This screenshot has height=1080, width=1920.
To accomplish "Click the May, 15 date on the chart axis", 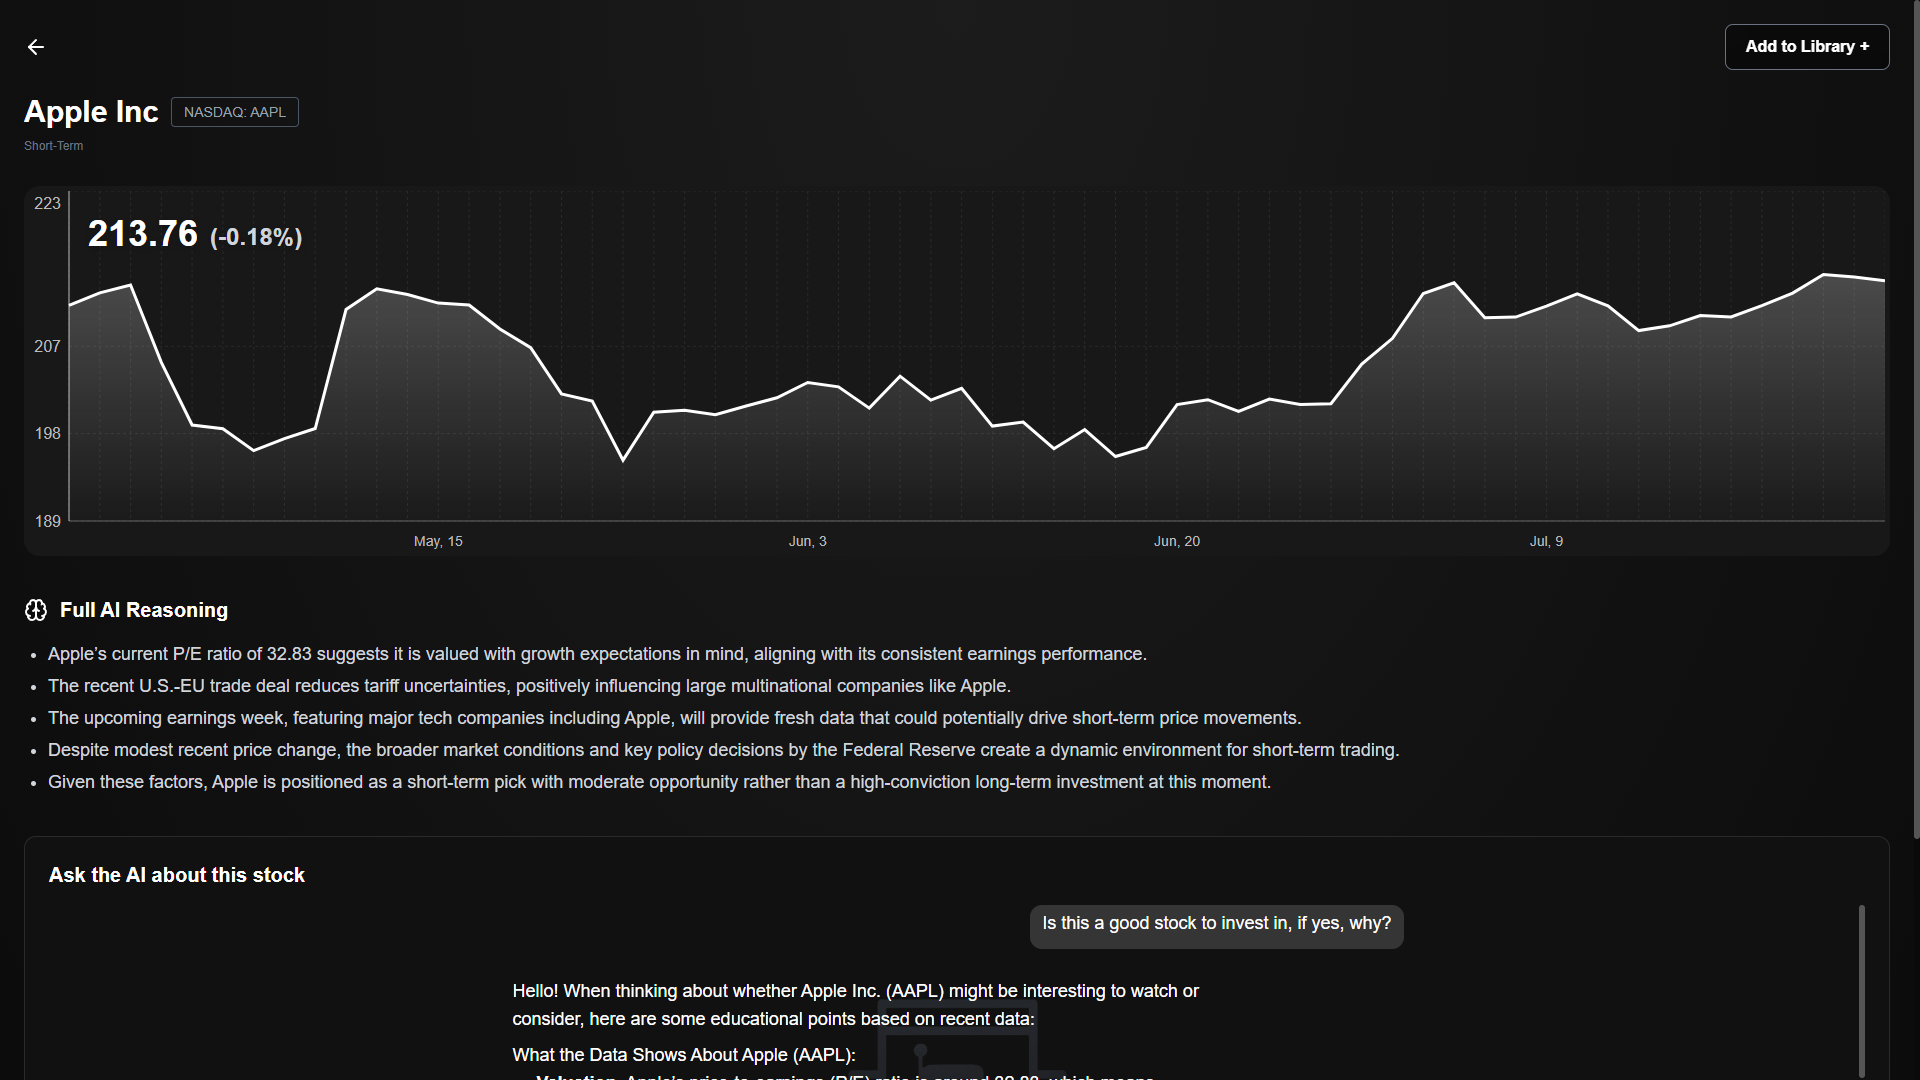I will coord(438,541).
